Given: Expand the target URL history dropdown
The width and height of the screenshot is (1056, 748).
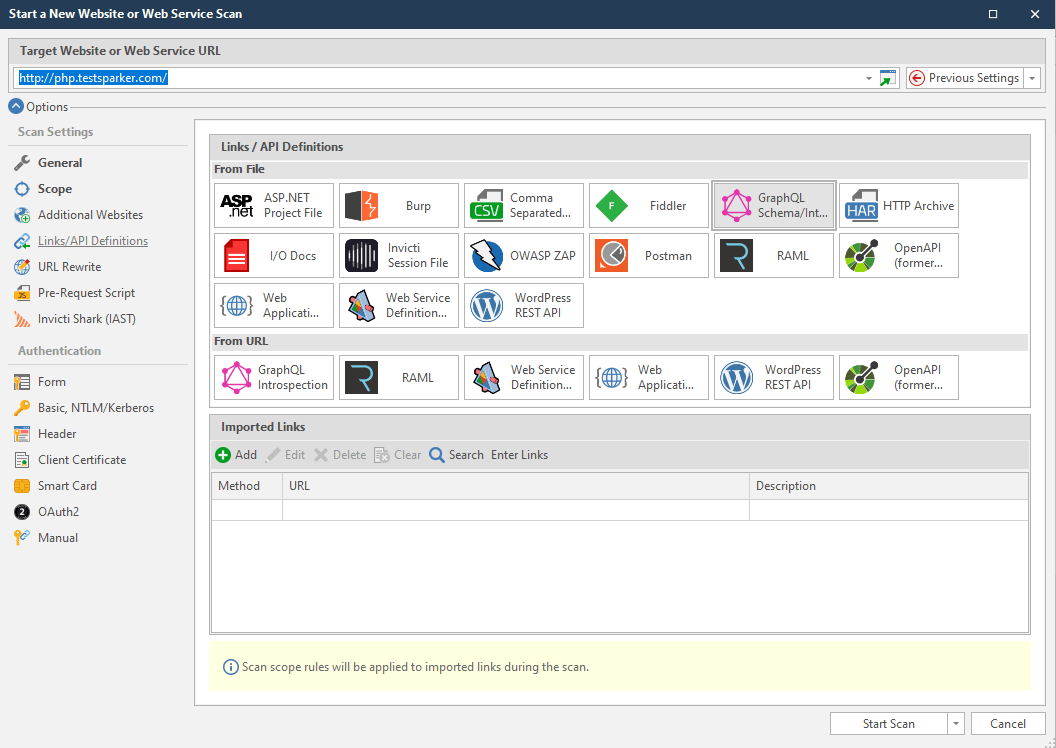Looking at the screenshot, I should click(867, 77).
